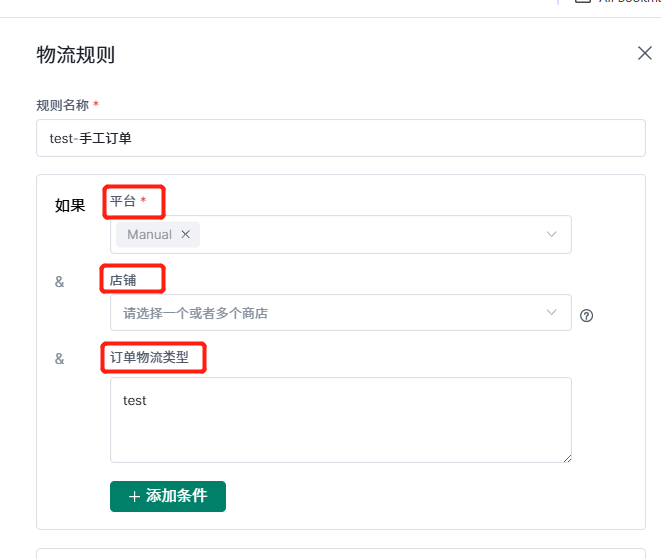The width and height of the screenshot is (661, 559).
Task: Open the 店铺 dropdown arrow
Action: (x=551, y=312)
